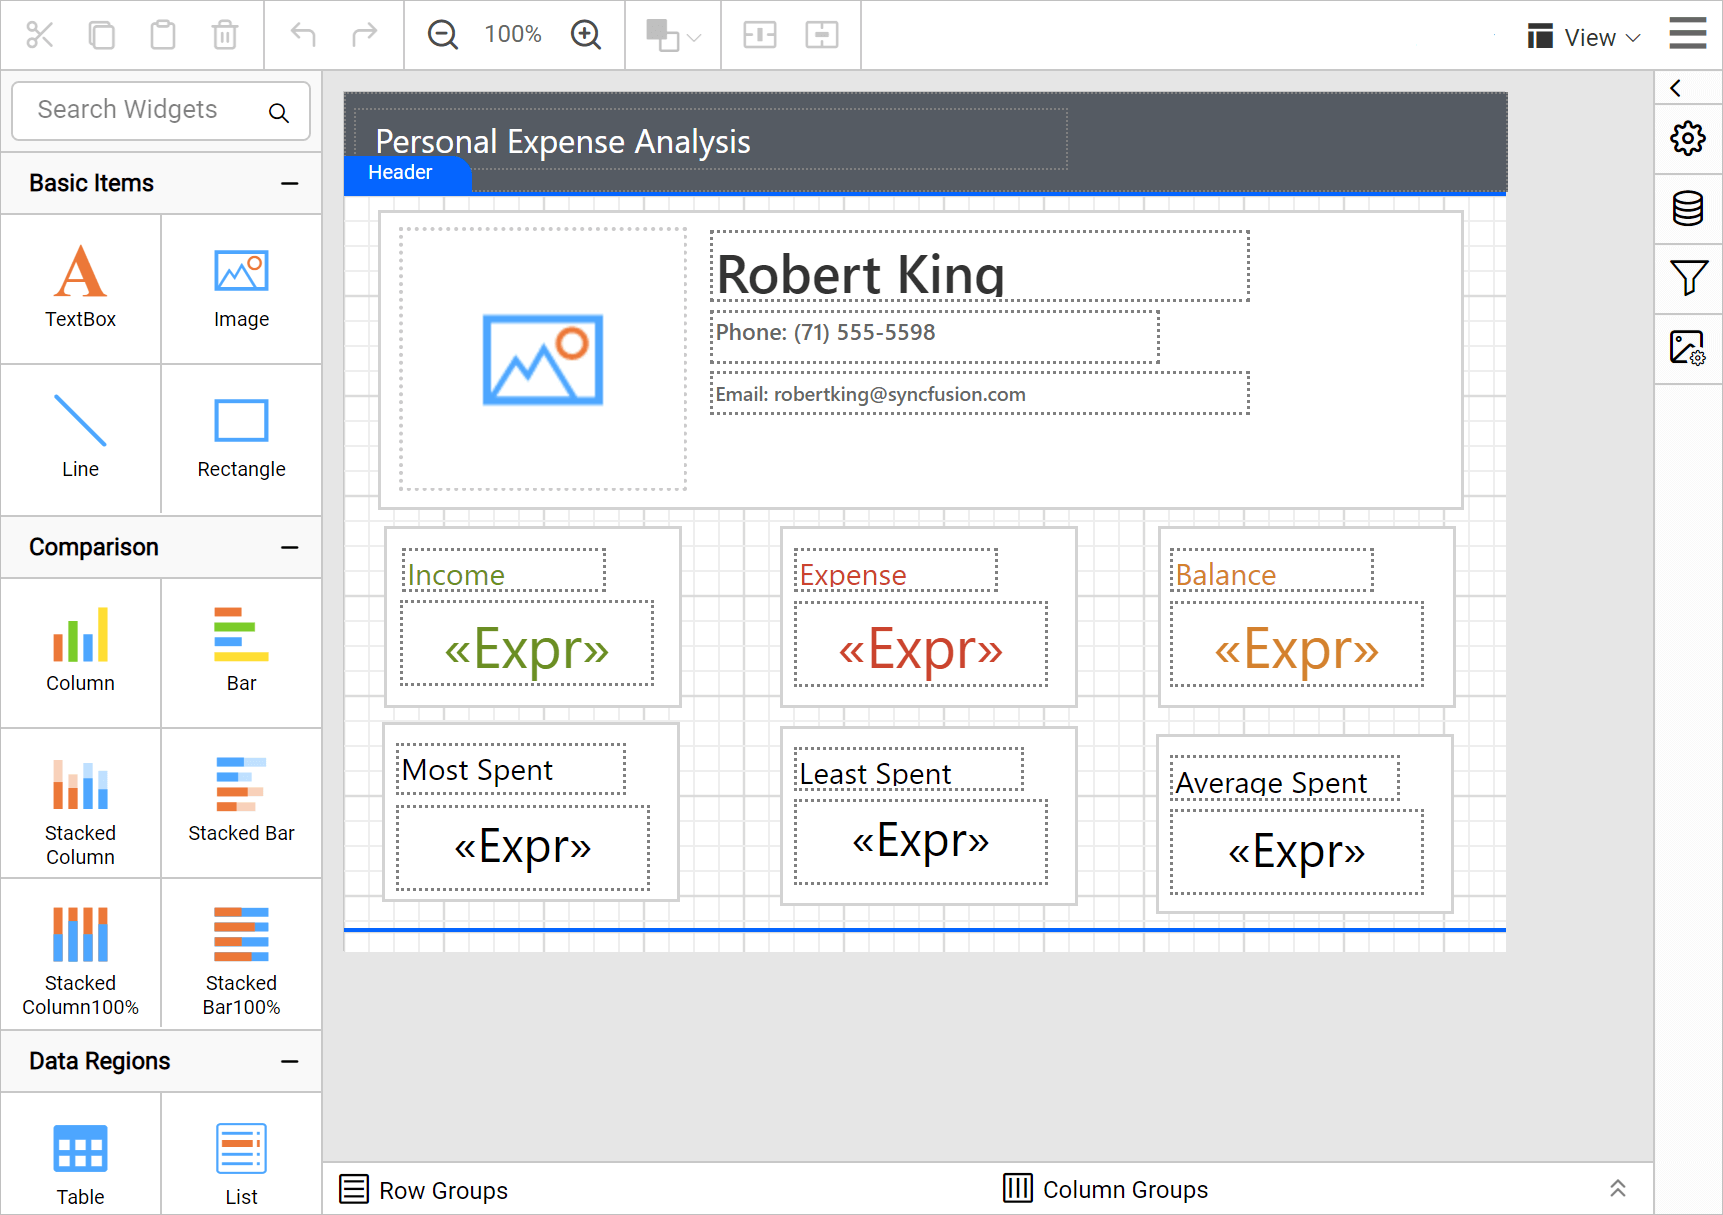Open the Properties gear icon
This screenshot has width=1723, height=1215.
[1688, 139]
